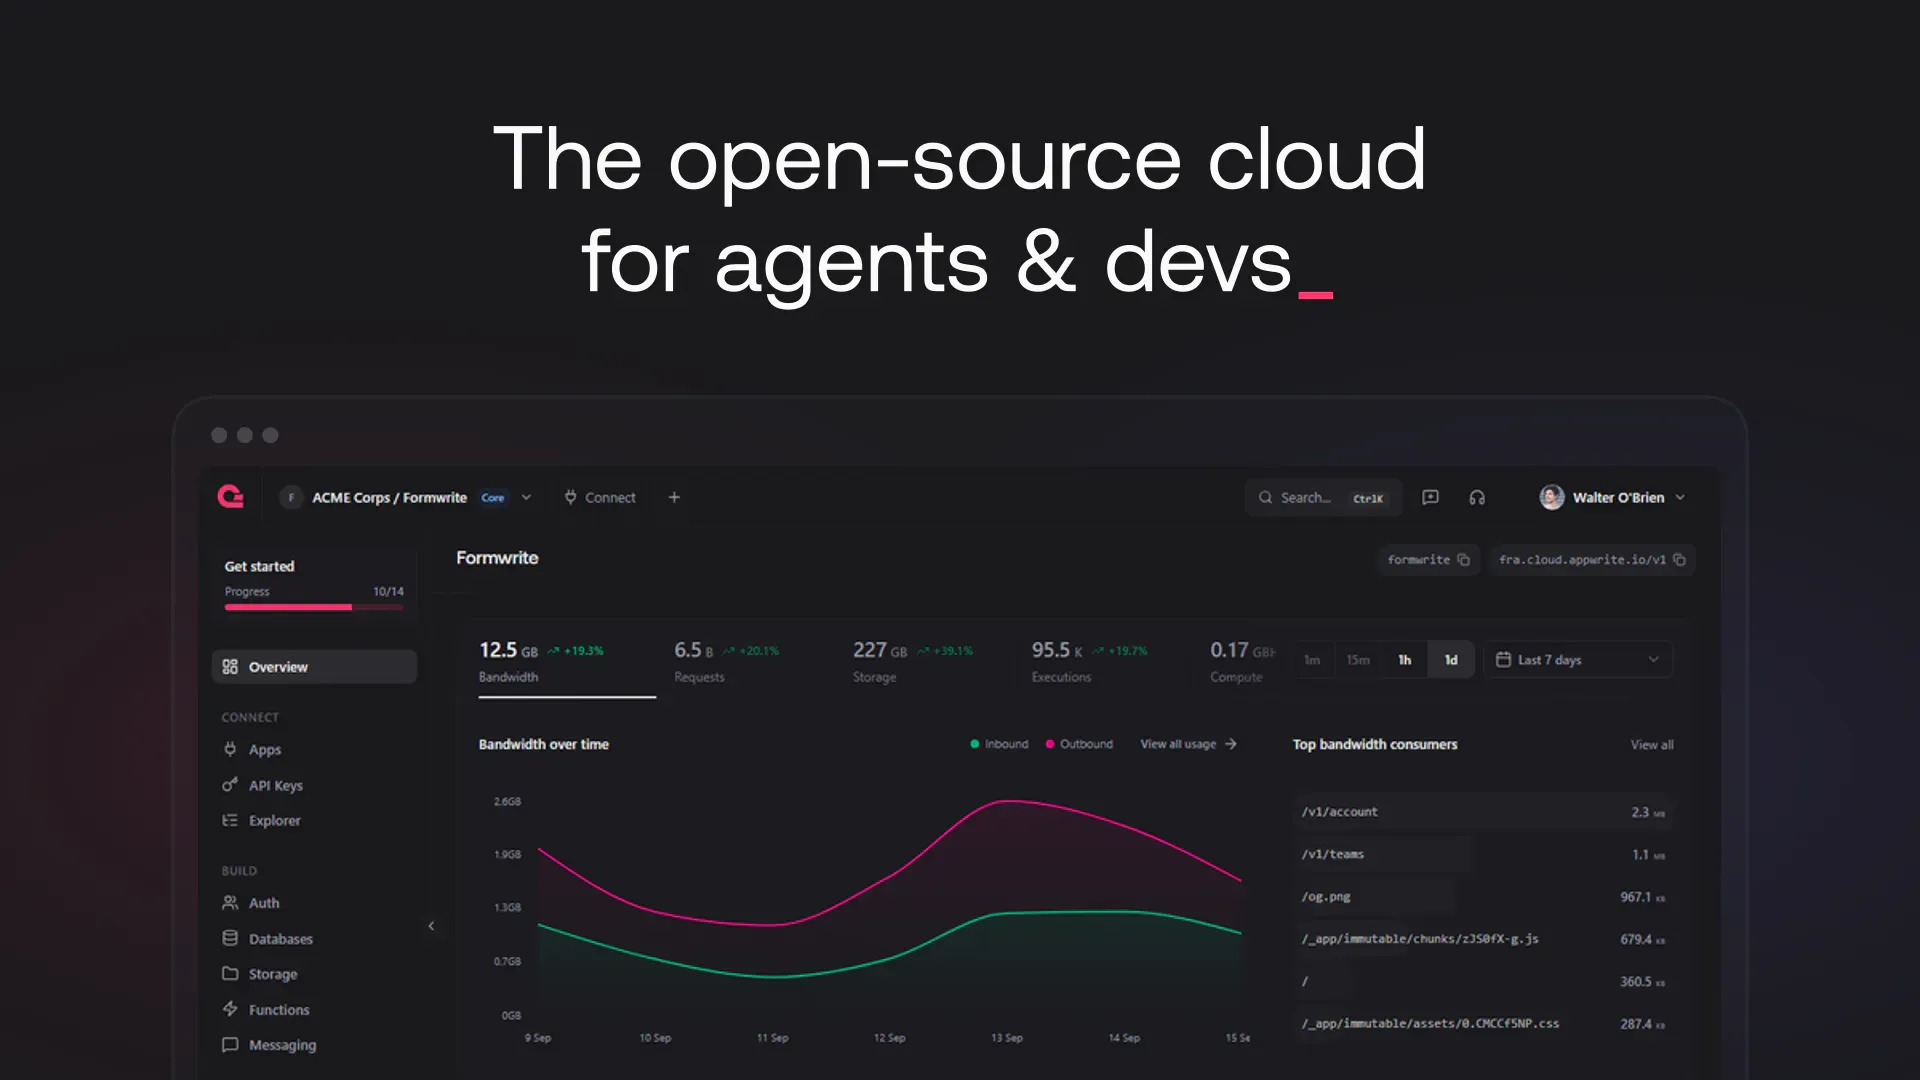The image size is (1920, 1080).
Task: Click the Storage folder icon in sidebar
Action: point(230,973)
